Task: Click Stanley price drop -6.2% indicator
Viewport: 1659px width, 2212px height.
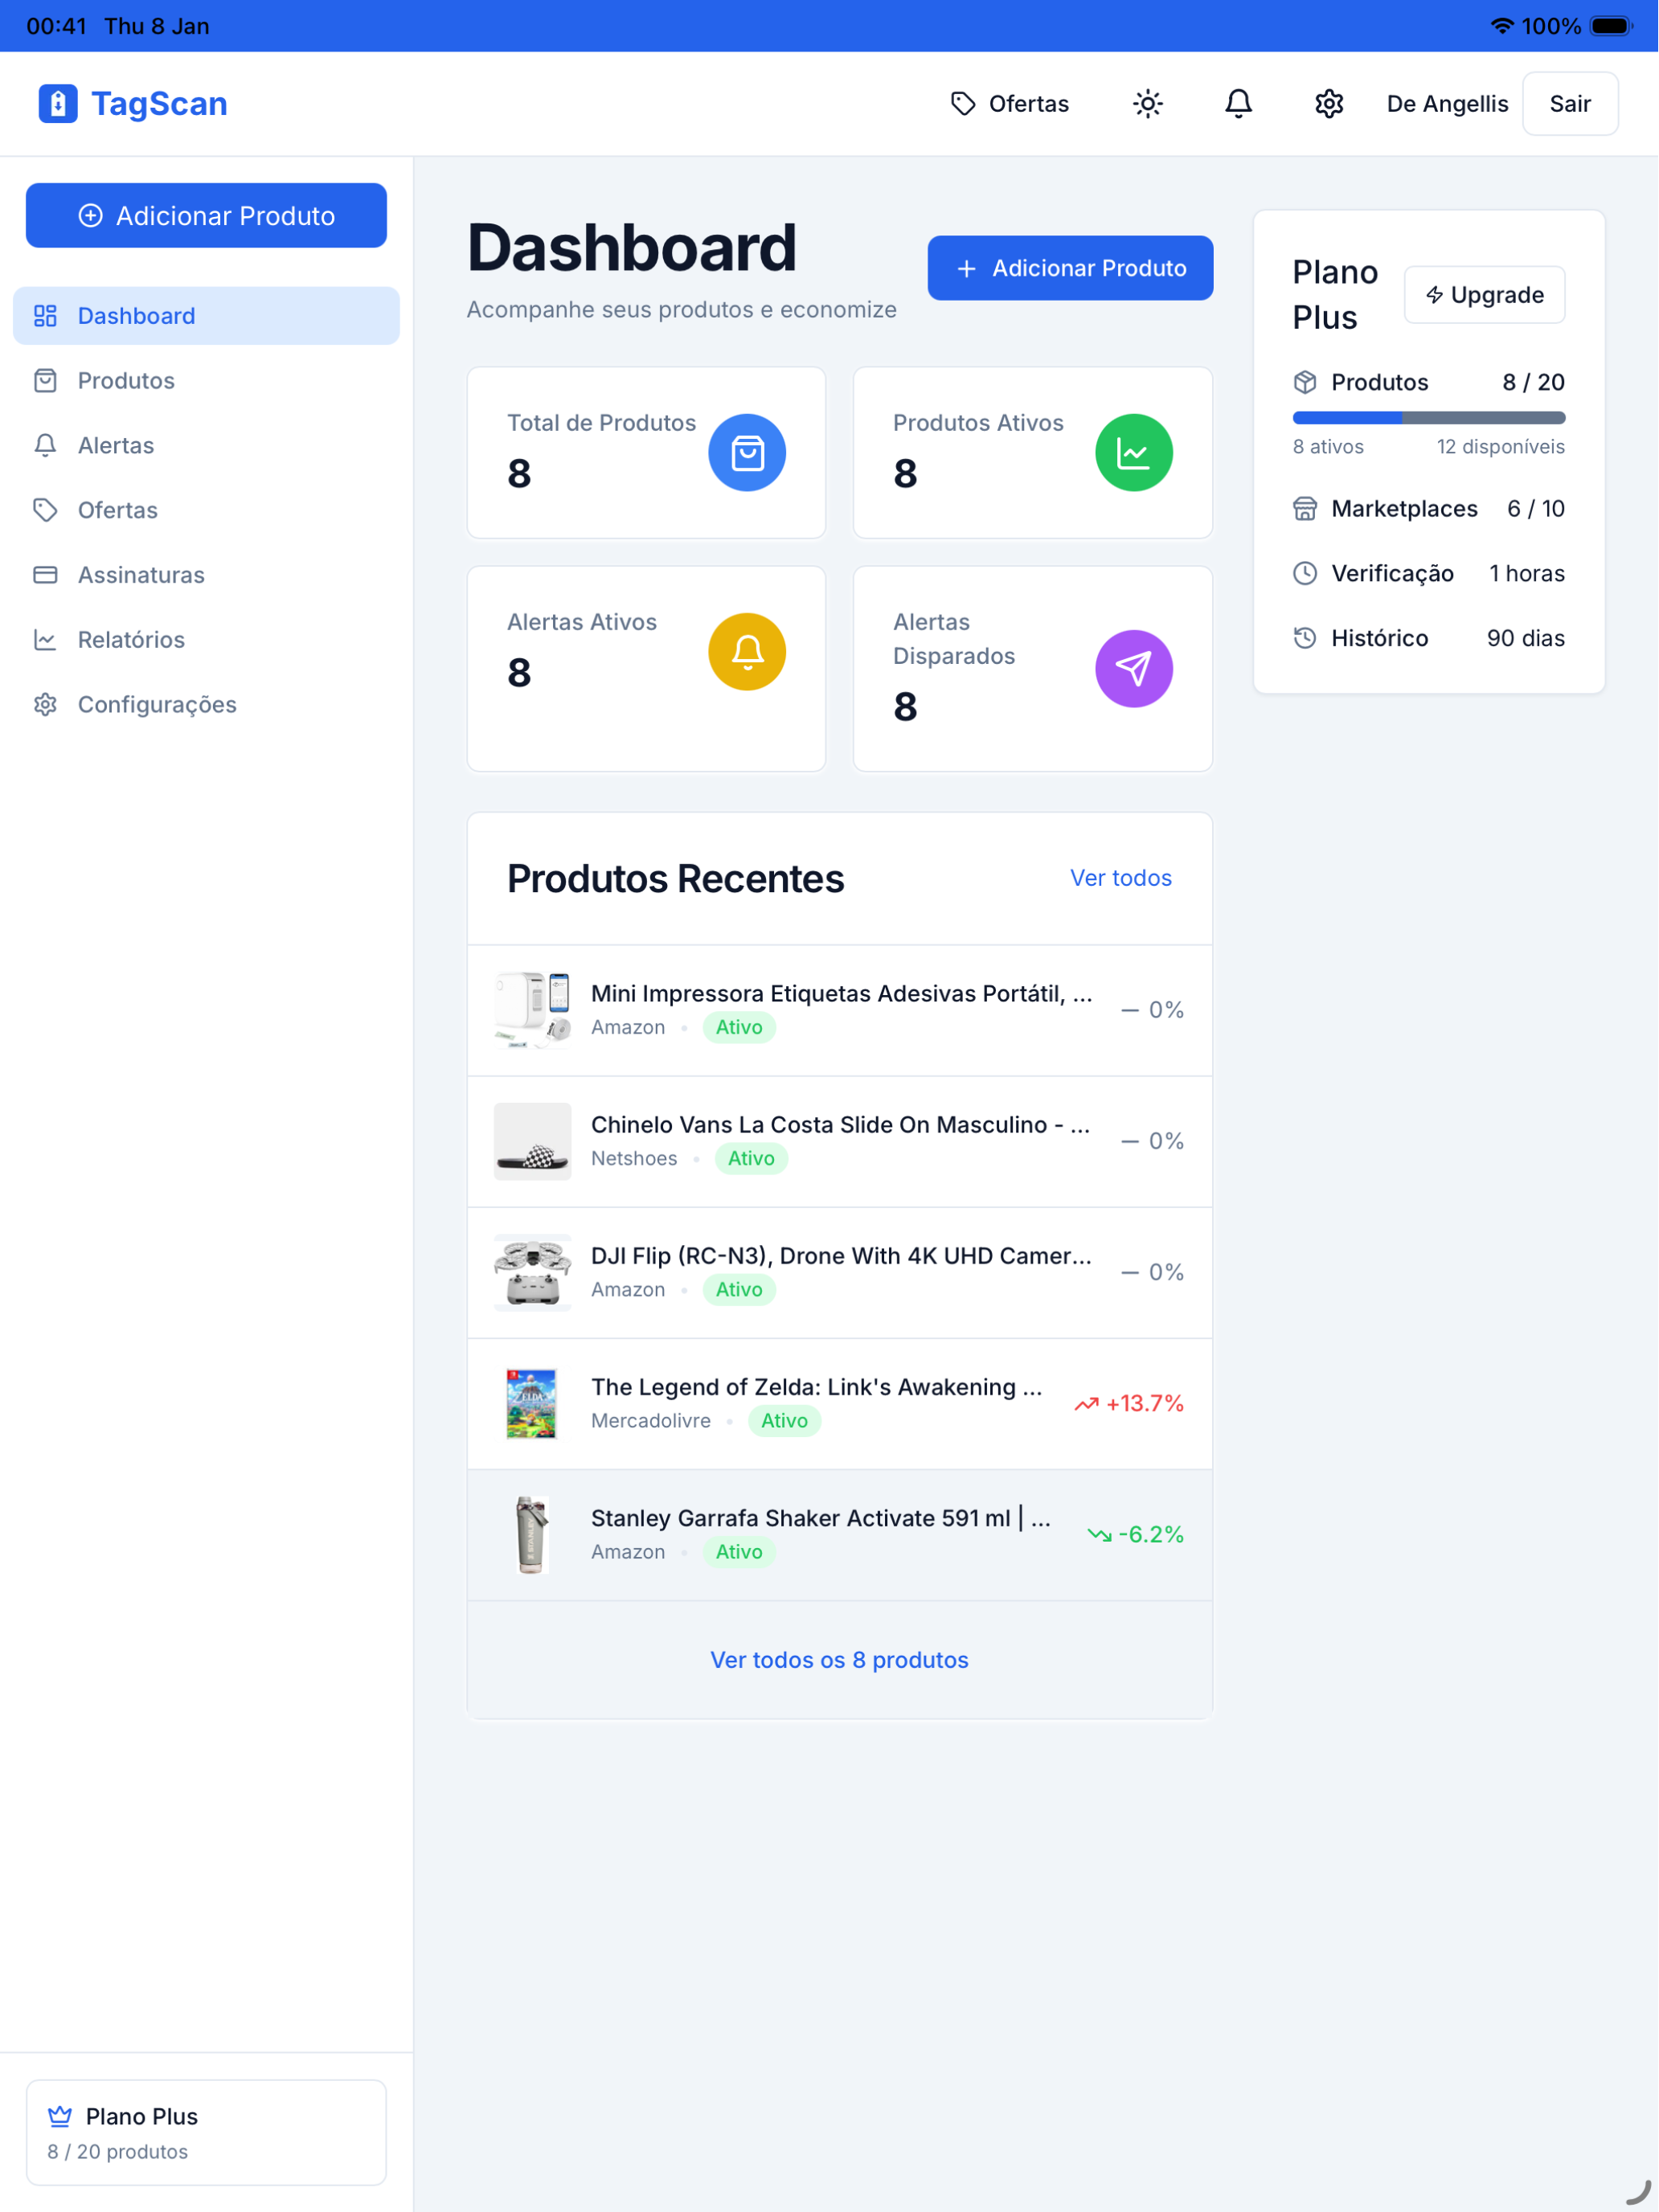Action: pyautogui.click(x=1135, y=1535)
